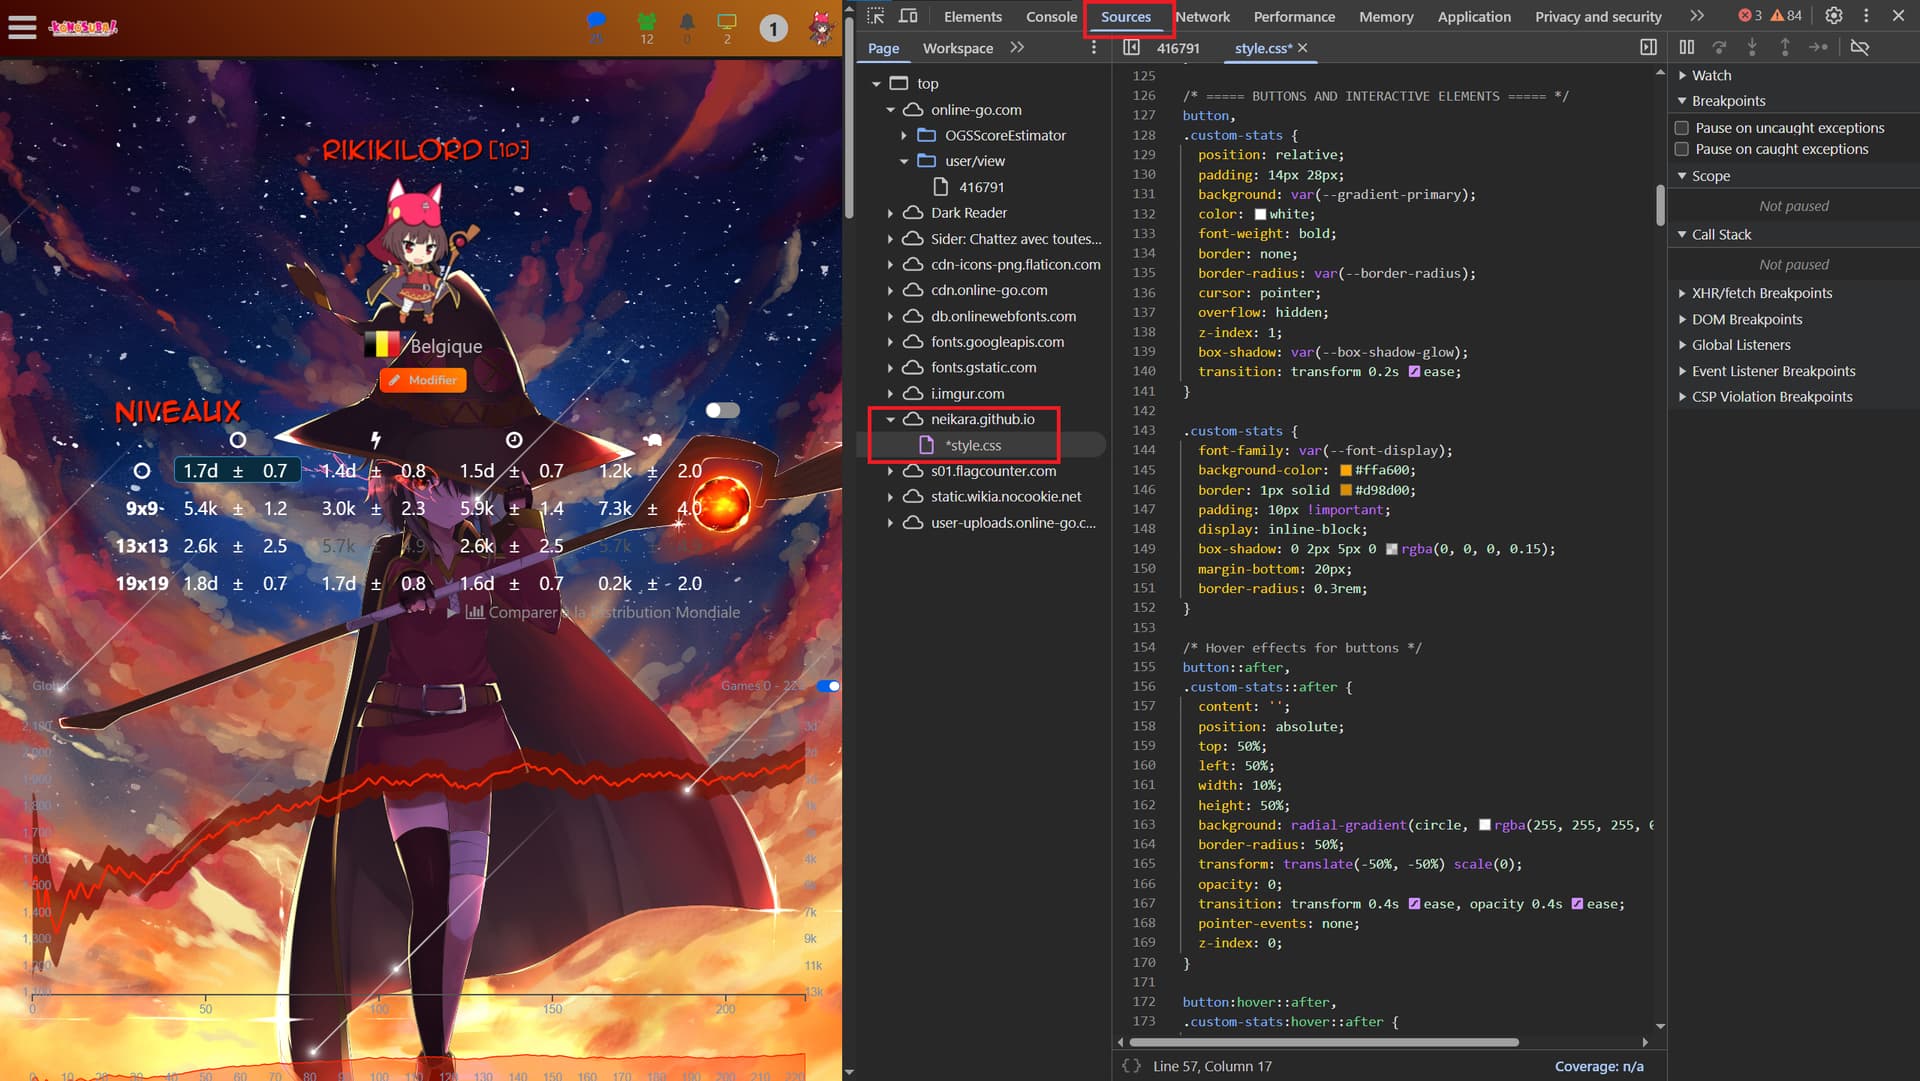Switch to the Network tab
Screen dimensions: 1920x1081
[x=1202, y=17]
